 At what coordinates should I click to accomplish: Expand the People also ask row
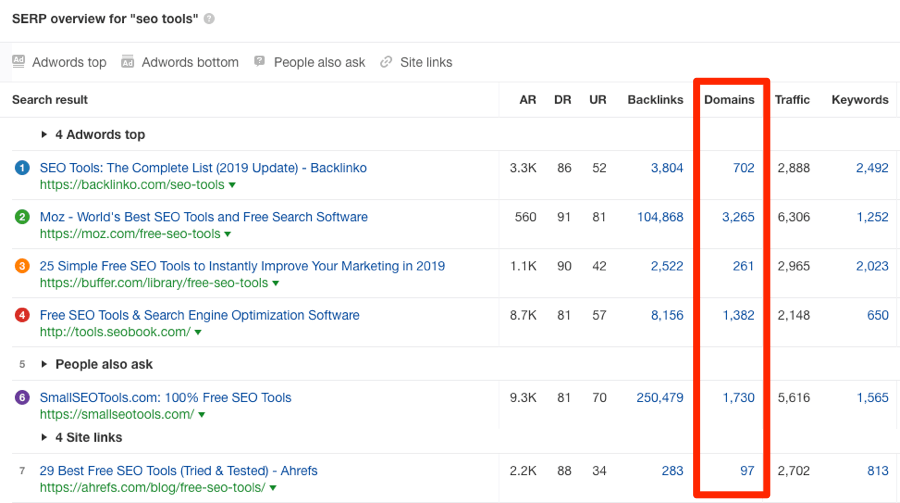(45, 365)
